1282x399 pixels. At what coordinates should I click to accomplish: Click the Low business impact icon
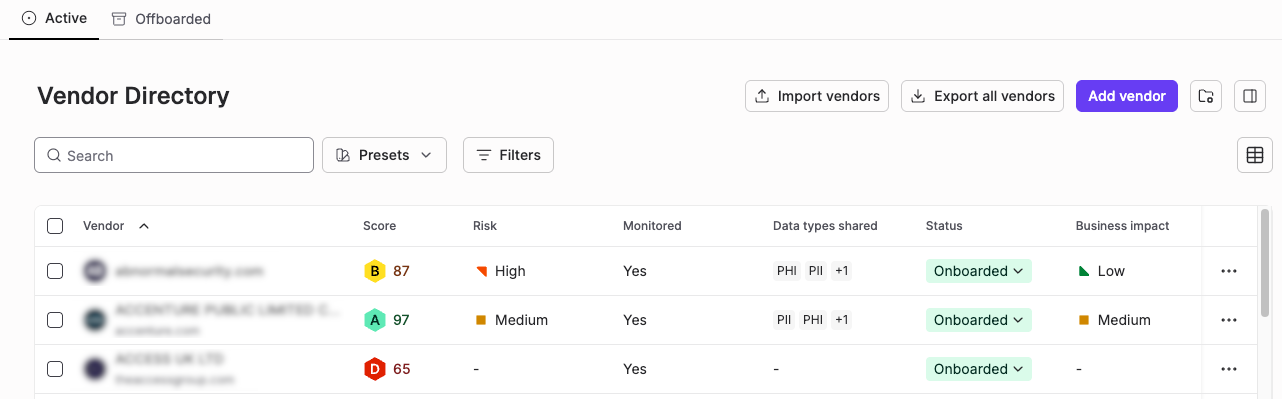click(1084, 271)
